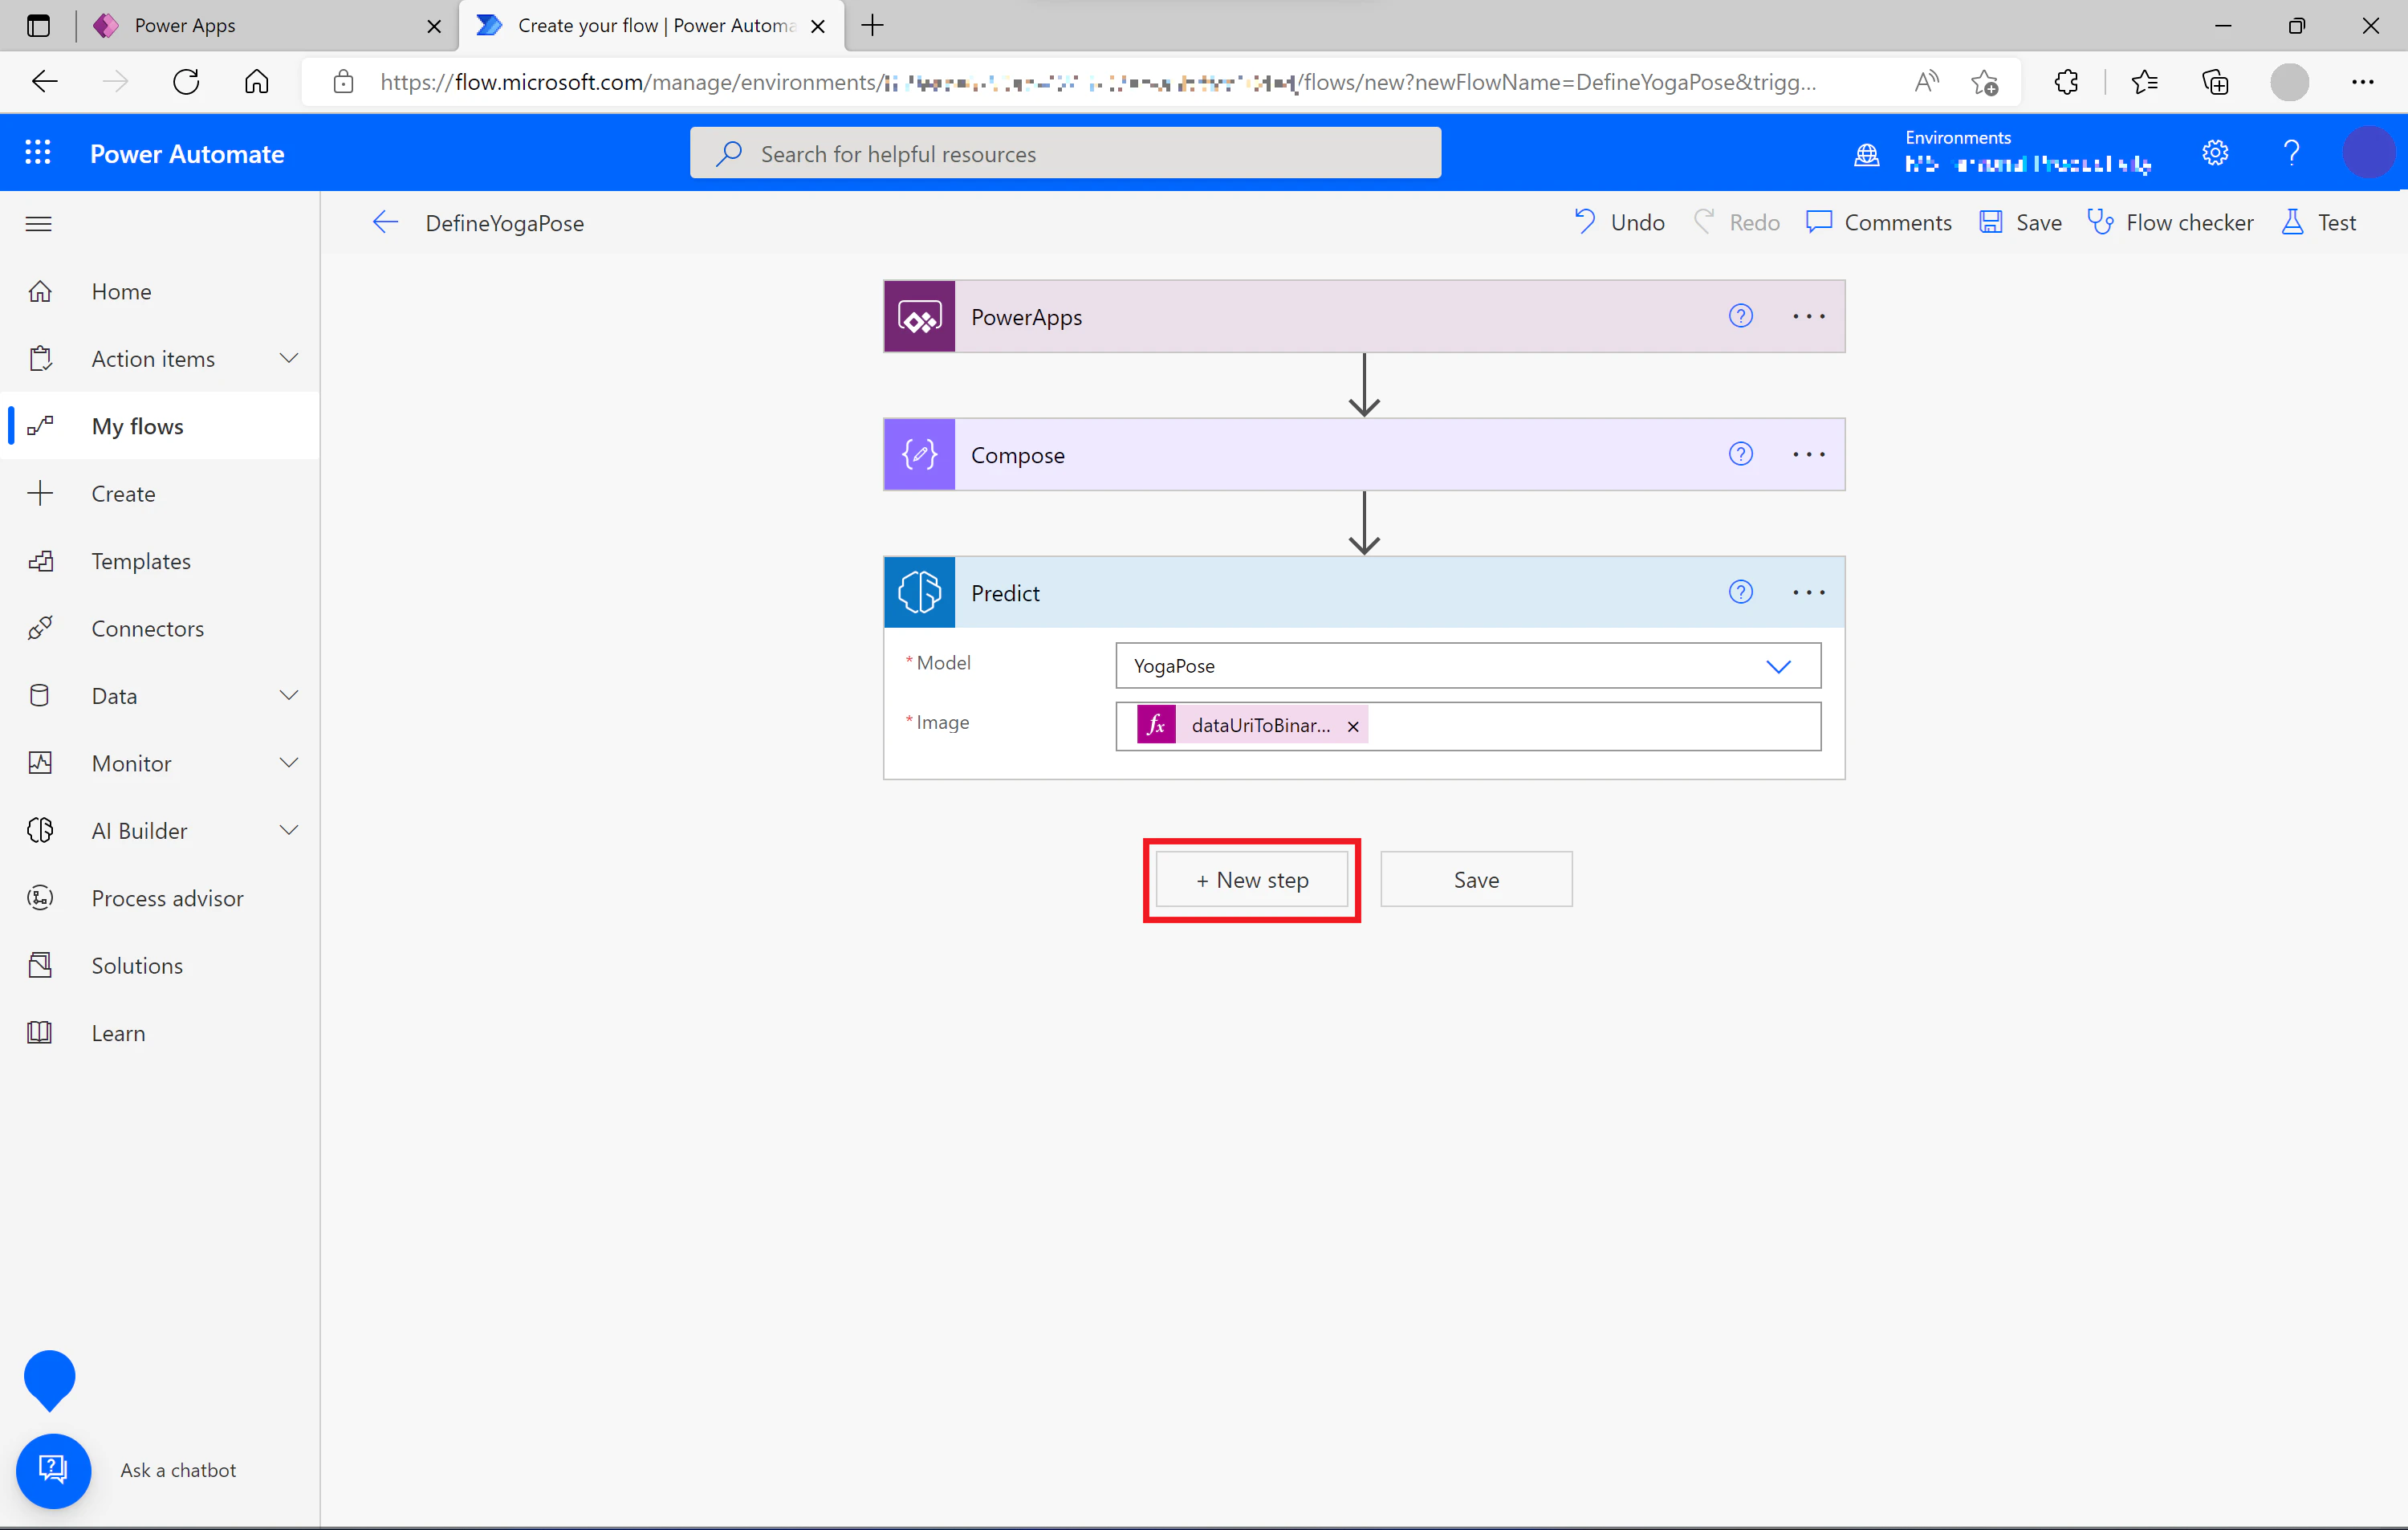Click the PowerApps trigger icon
2408x1530 pixels.
[919, 317]
